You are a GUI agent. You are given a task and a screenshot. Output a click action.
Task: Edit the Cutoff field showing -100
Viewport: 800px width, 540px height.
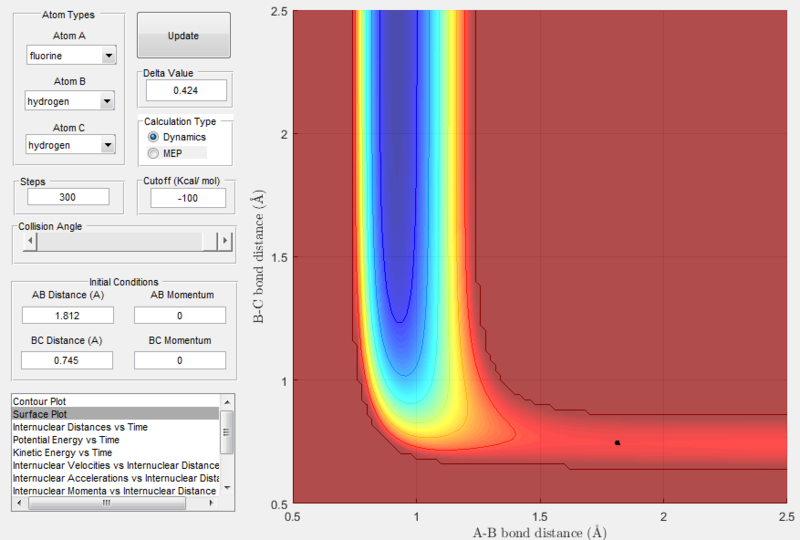(188, 198)
